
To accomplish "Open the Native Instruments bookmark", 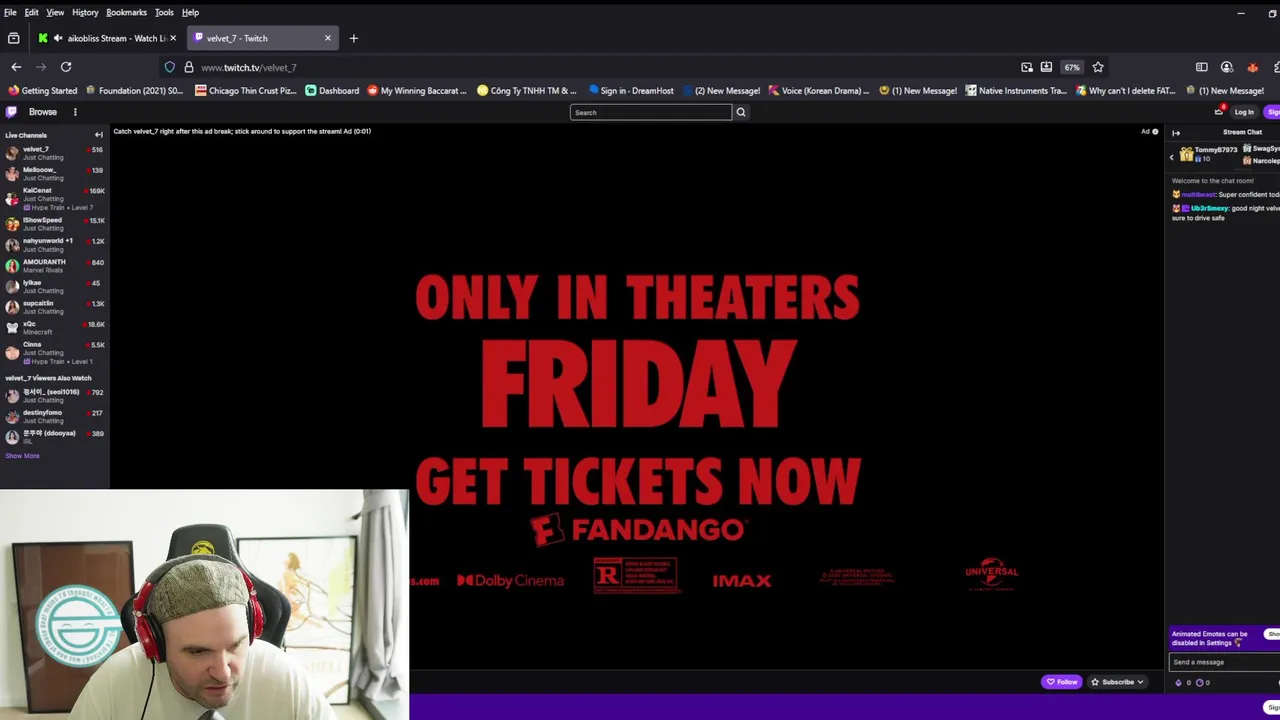I will (1015, 91).
